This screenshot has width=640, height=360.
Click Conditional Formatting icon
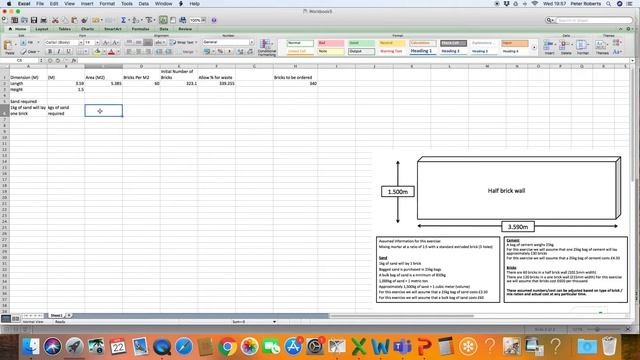pos(267,47)
